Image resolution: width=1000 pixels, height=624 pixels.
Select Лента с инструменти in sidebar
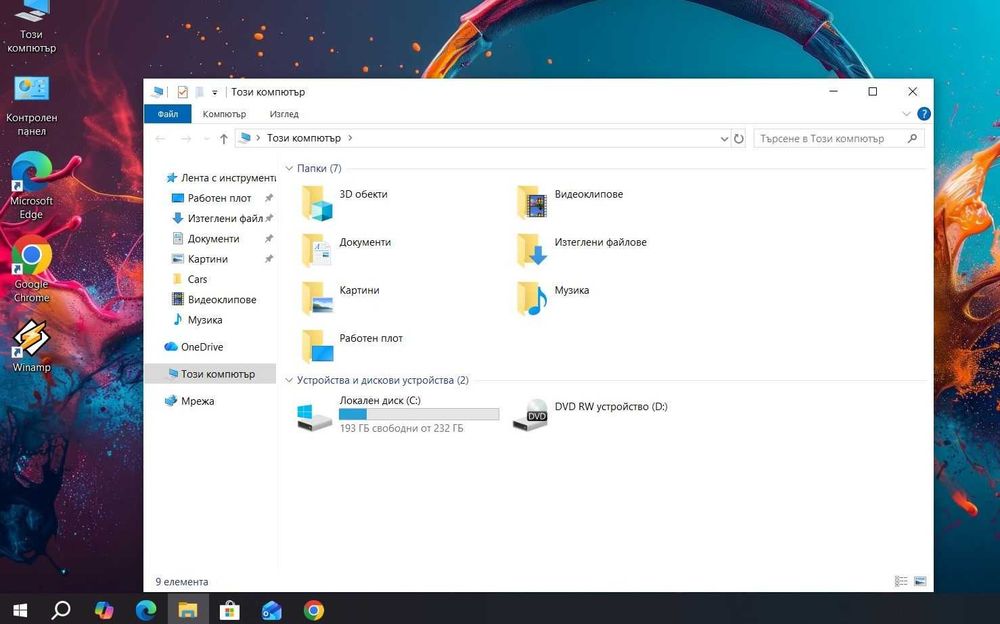pyautogui.click(x=221, y=178)
